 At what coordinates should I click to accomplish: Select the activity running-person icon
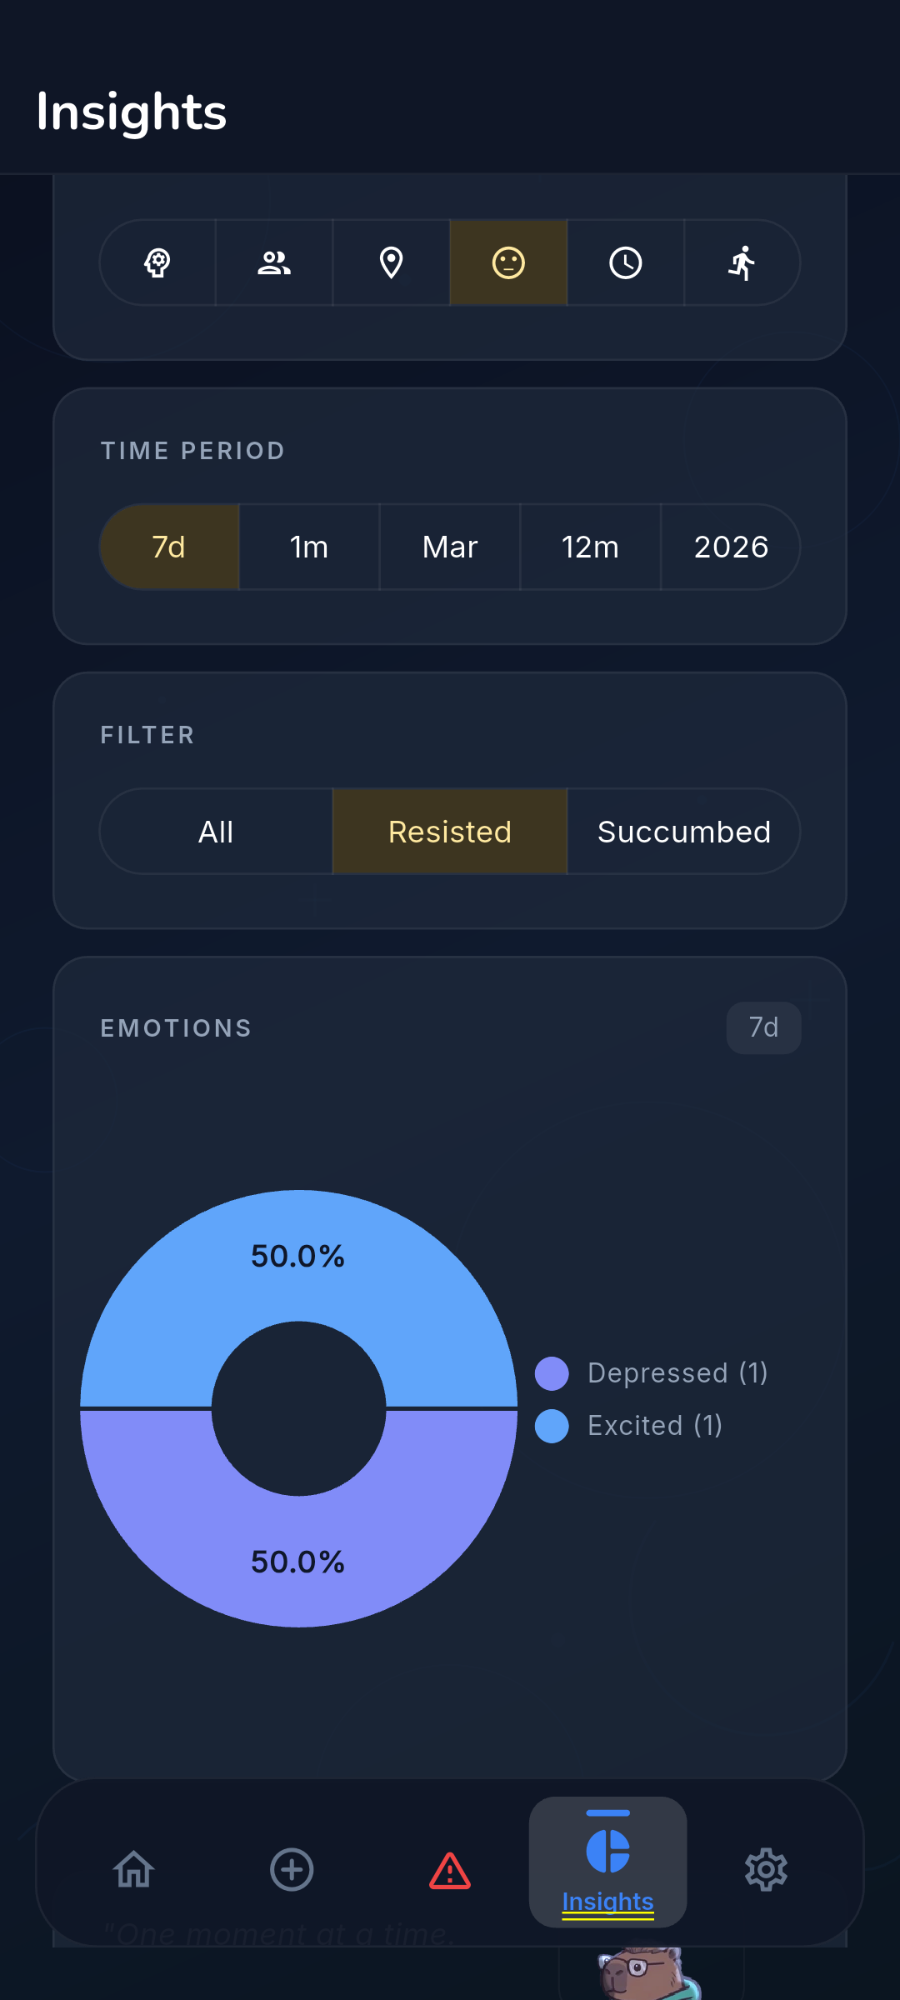pyautogui.click(x=742, y=262)
